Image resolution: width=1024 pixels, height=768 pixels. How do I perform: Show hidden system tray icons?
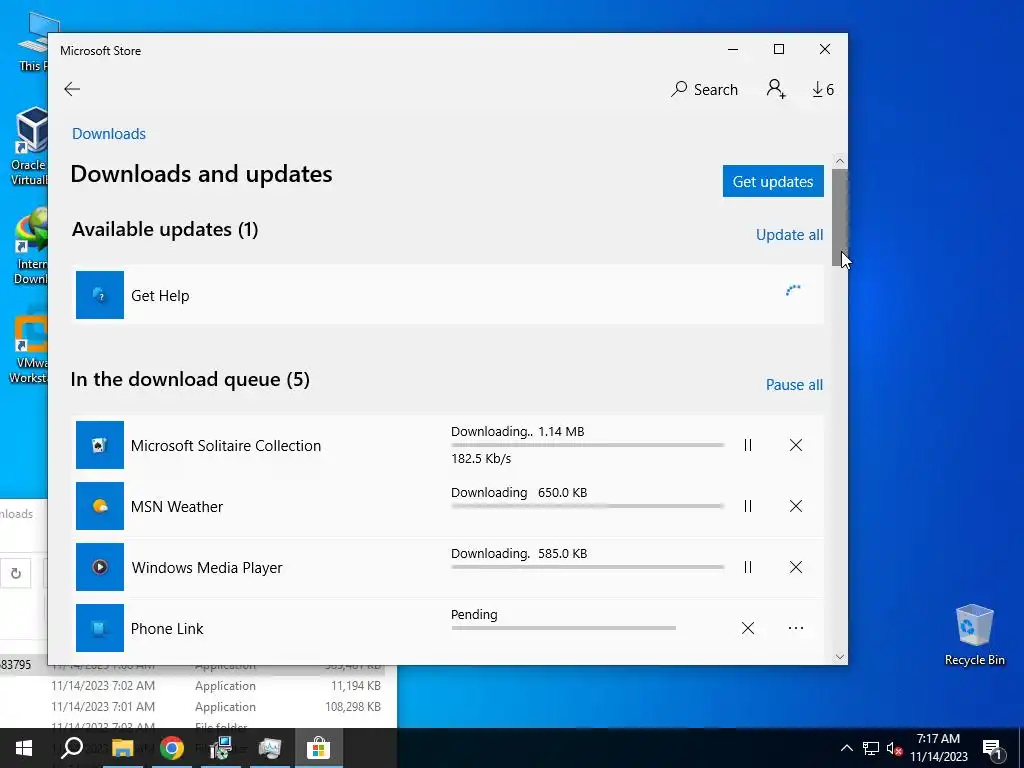[846, 748]
